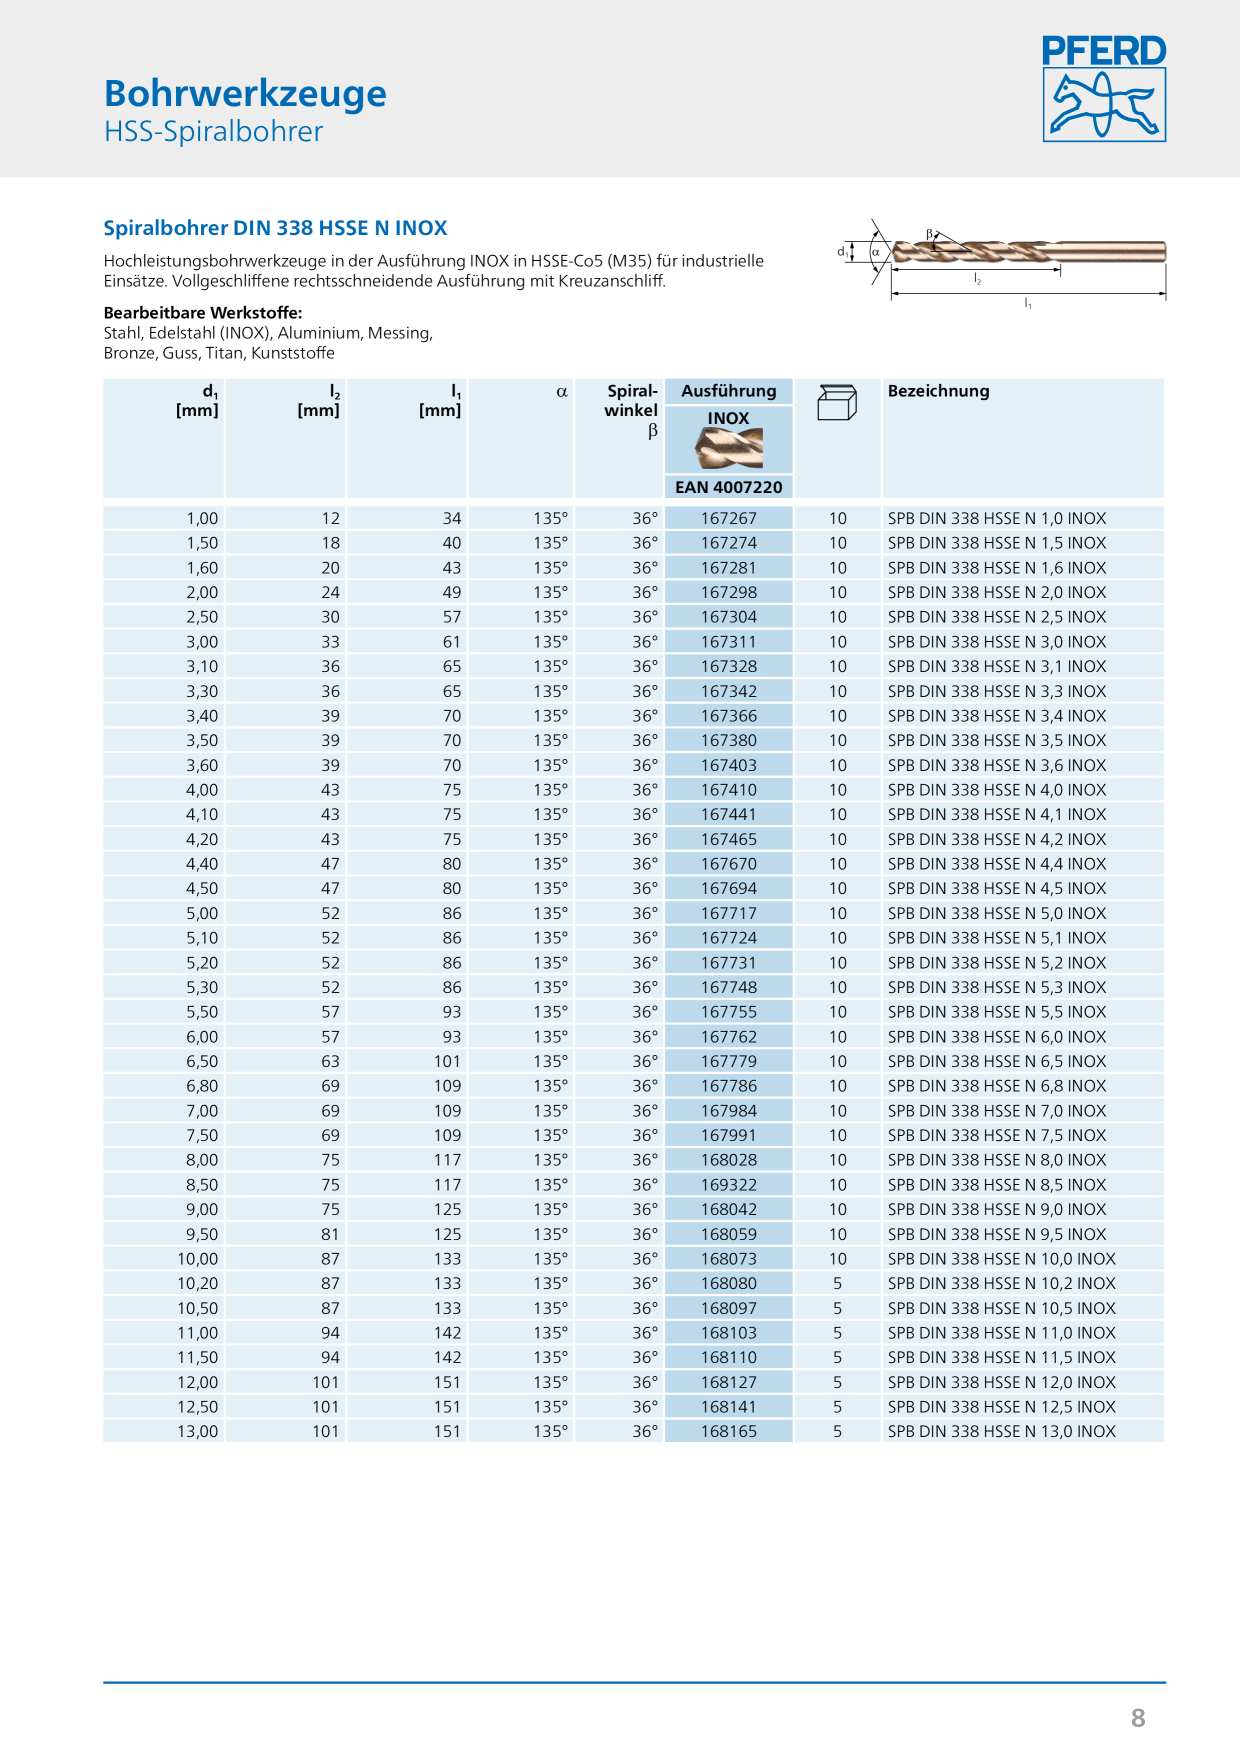Click SPB DIN 338 HSSE N 12,5 INOX

[1002, 1407]
